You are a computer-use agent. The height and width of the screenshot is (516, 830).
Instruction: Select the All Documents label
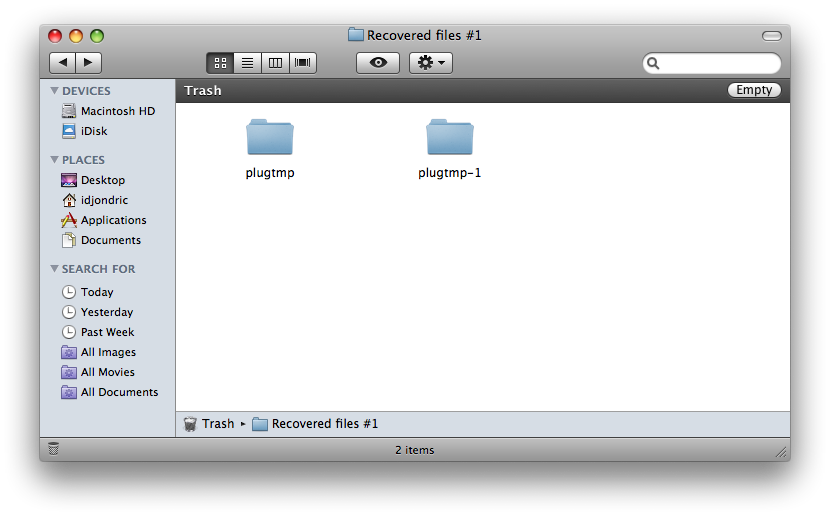[119, 392]
